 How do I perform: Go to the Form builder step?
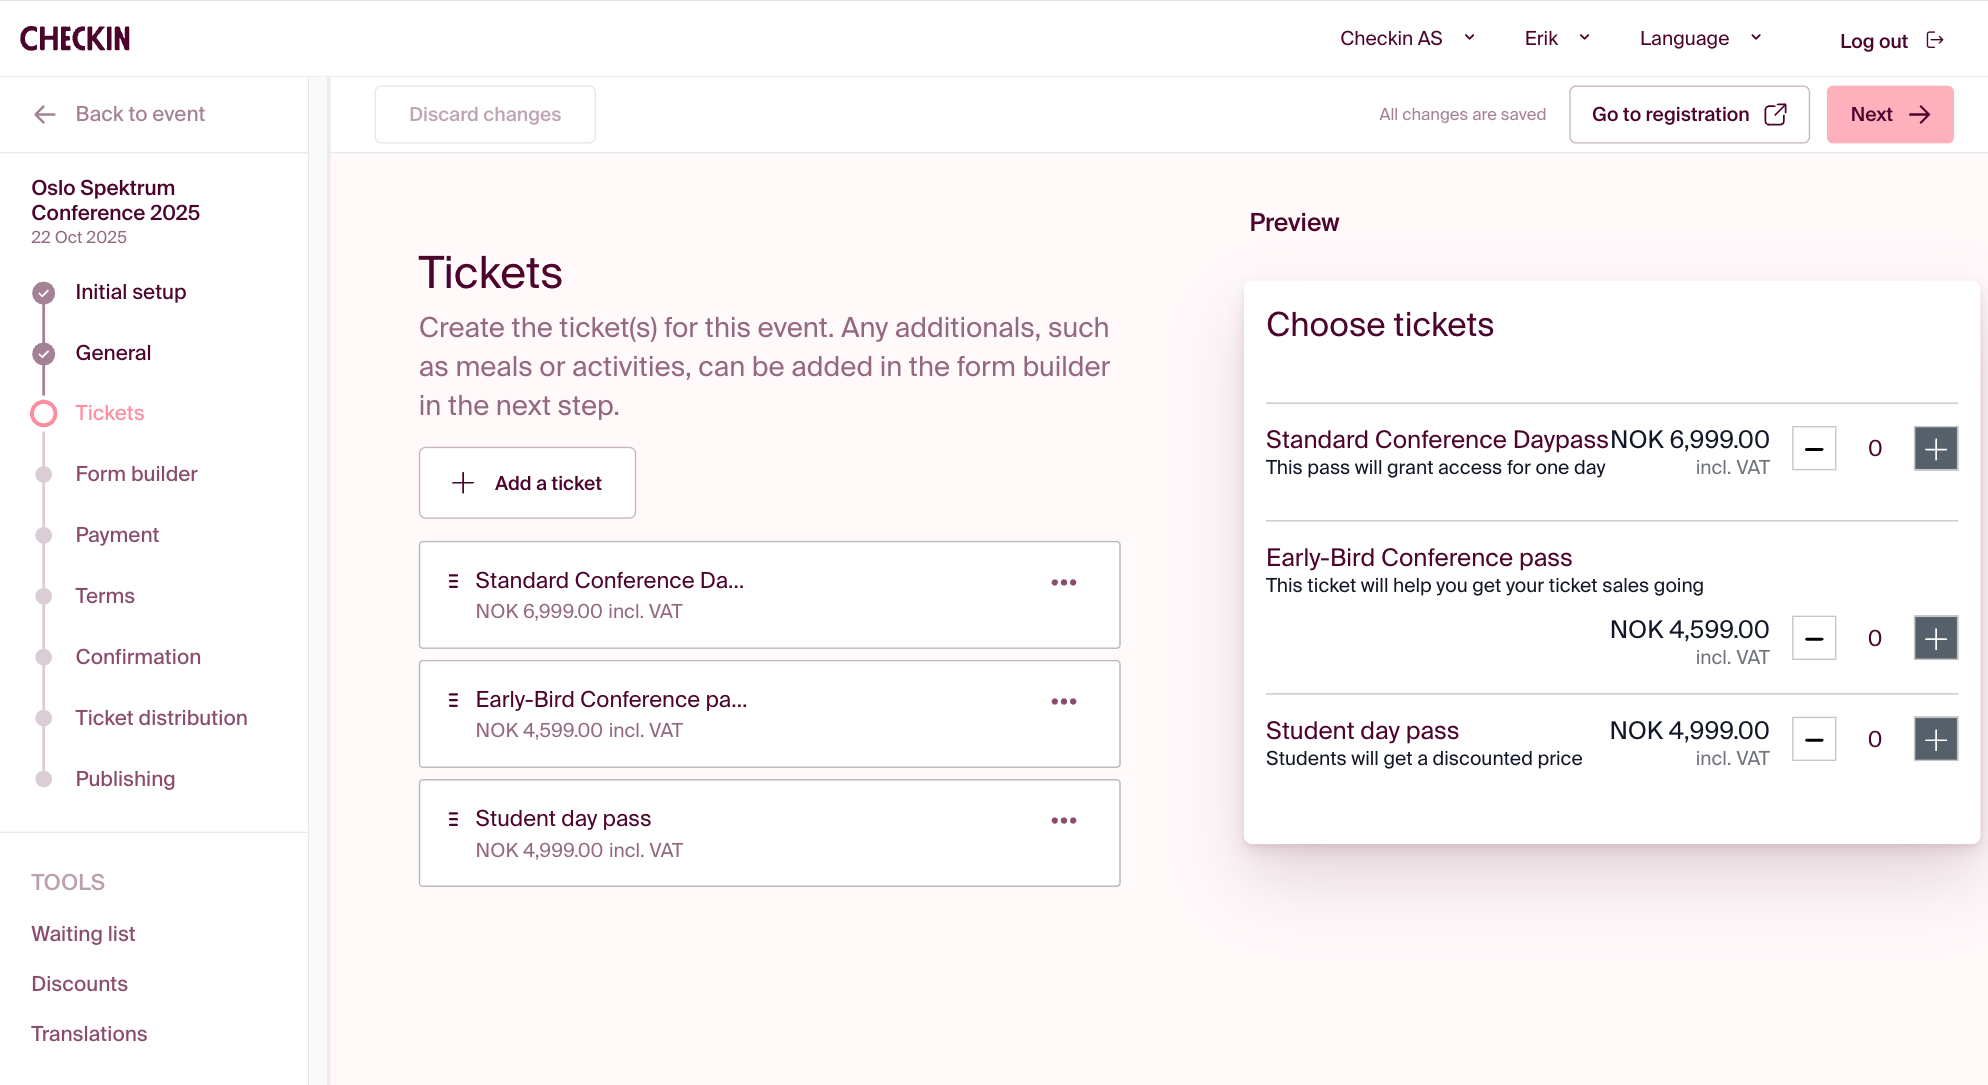coord(136,474)
